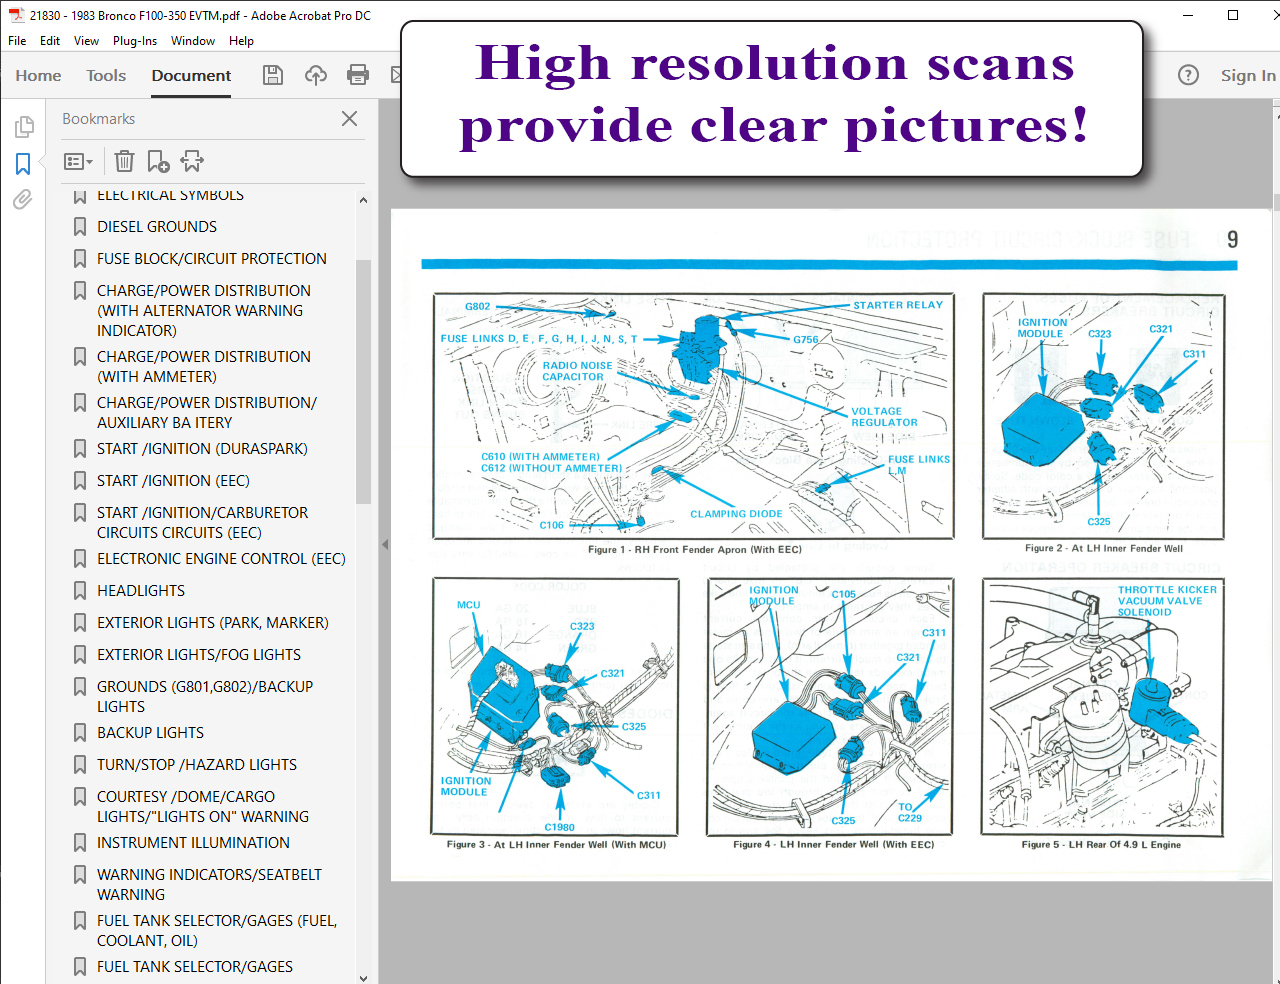Click the THROTTLE KICKER VACUUM VALVE SOLENOID label
Screen dimensions: 1280x984
[1167, 601]
